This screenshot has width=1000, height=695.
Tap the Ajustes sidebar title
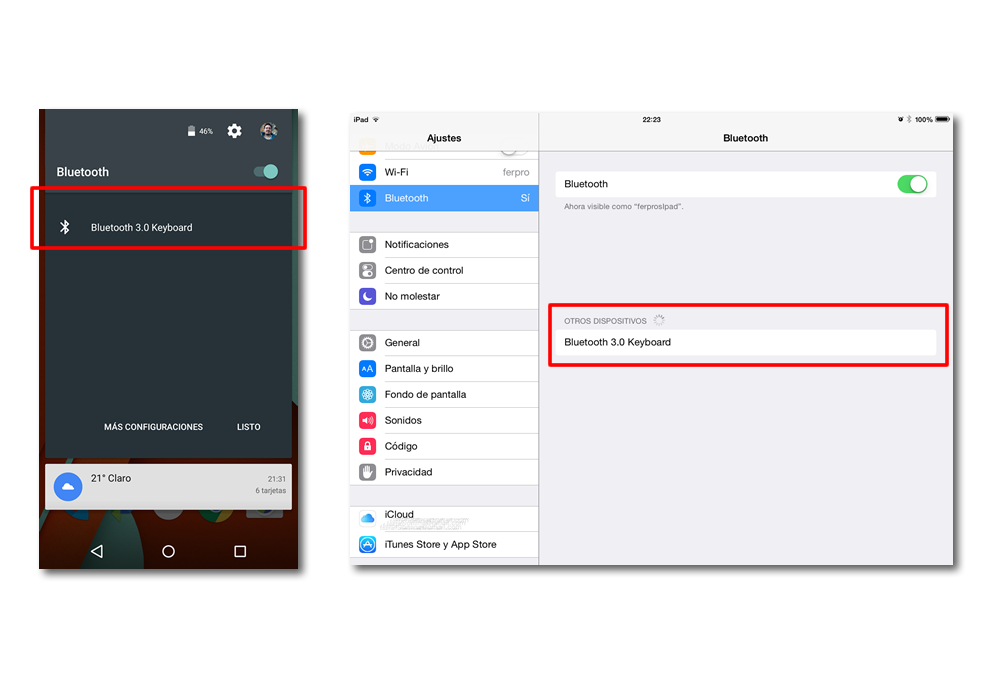tap(444, 138)
